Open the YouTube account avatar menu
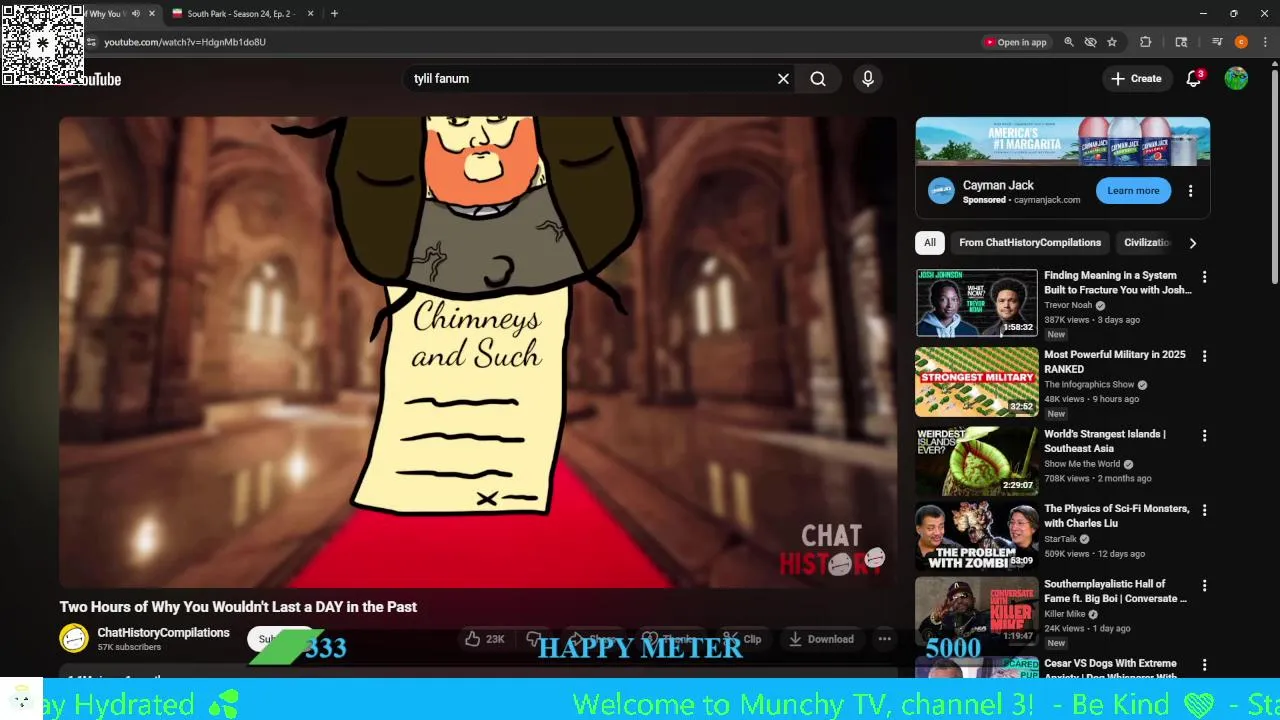Screen dimensions: 1280x720 coord(1236,78)
